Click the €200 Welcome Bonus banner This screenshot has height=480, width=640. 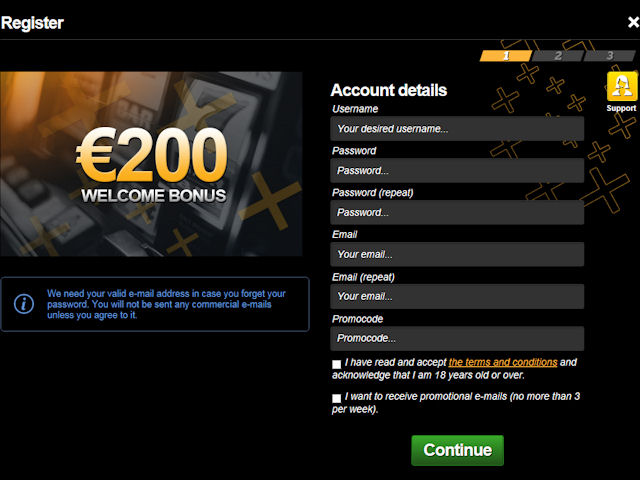tap(151, 164)
